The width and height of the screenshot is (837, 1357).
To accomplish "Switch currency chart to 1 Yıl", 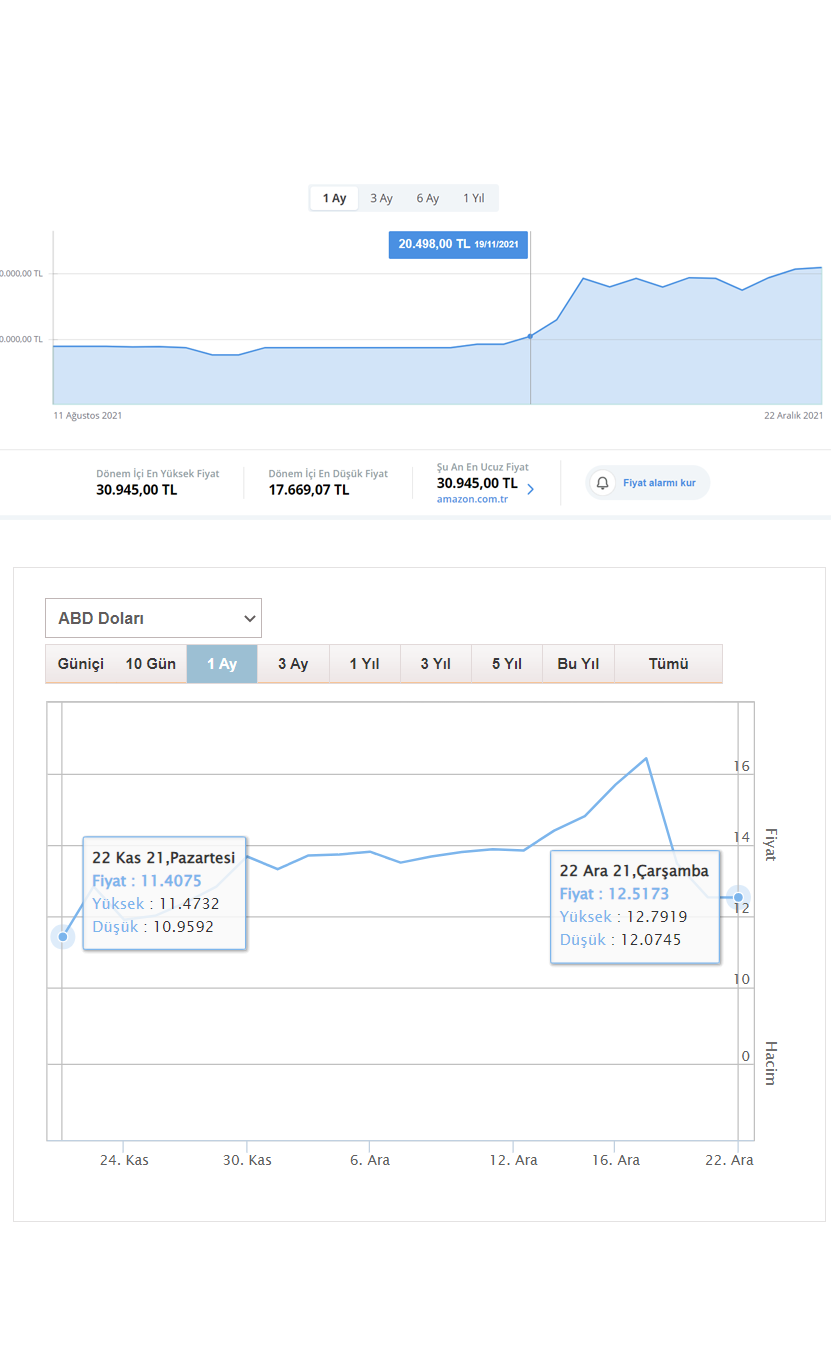I will [364, 664].
